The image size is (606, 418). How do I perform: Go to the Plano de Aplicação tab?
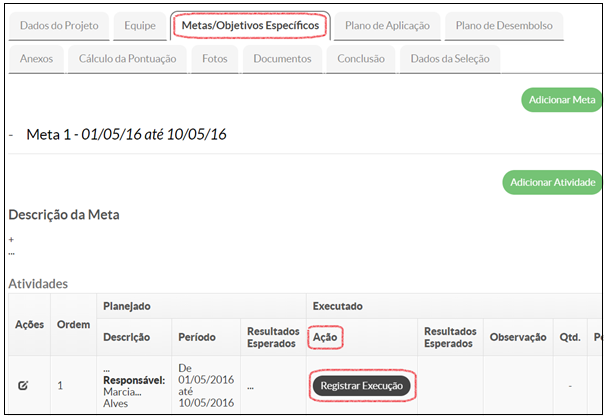[387, 25]
